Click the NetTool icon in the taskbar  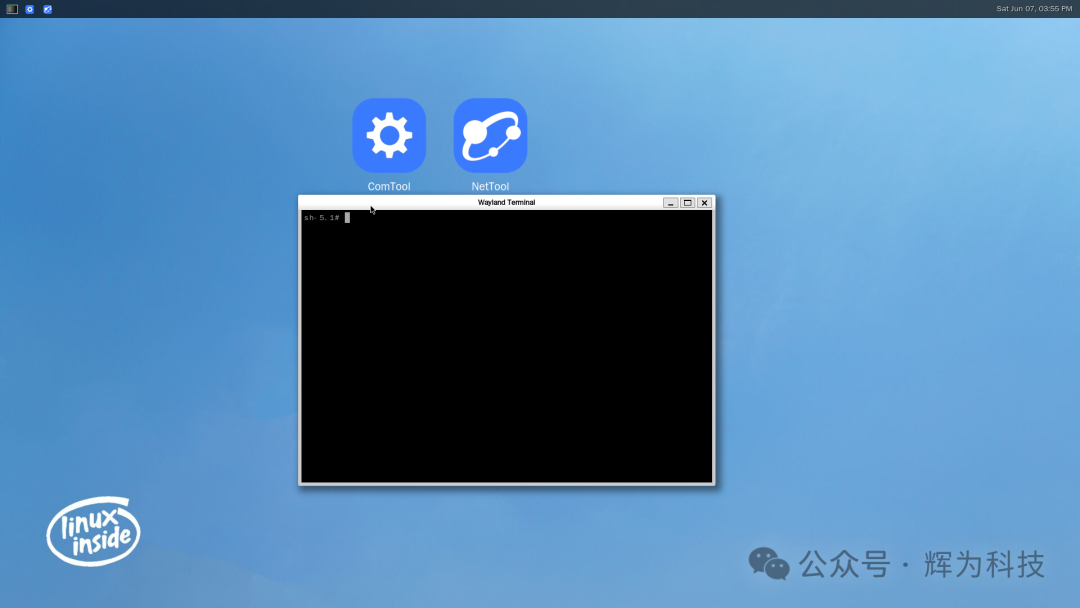pos(46,8)
